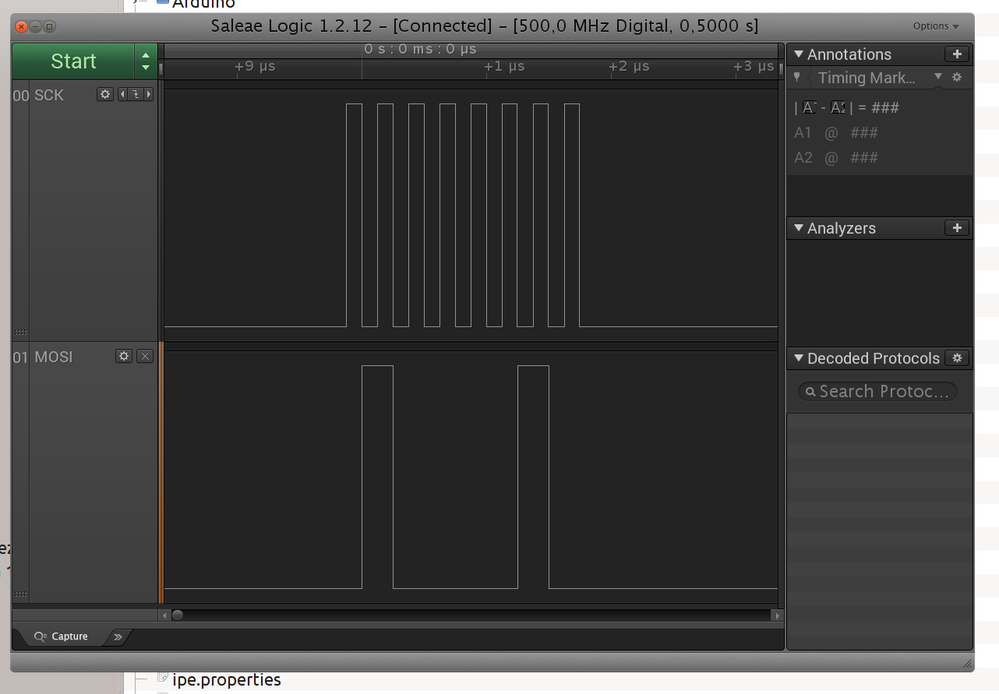Start the logic capture
Image resolution: width=999 pixels, height=694 pixels.
coord(73,61)
